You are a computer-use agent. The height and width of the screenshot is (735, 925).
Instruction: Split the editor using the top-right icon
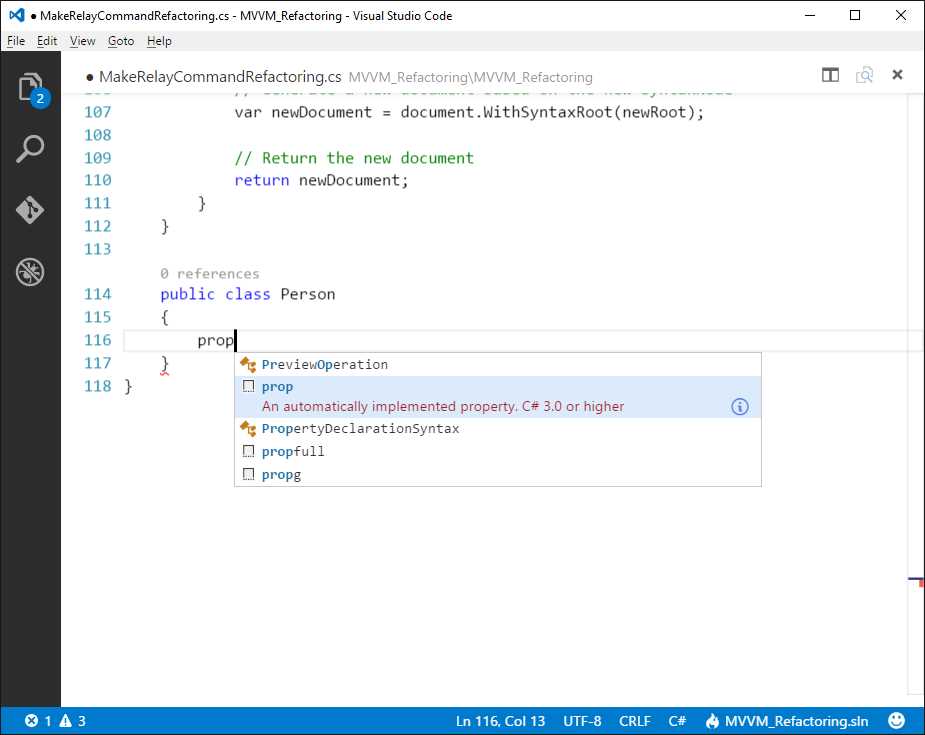tap(830, 75)
